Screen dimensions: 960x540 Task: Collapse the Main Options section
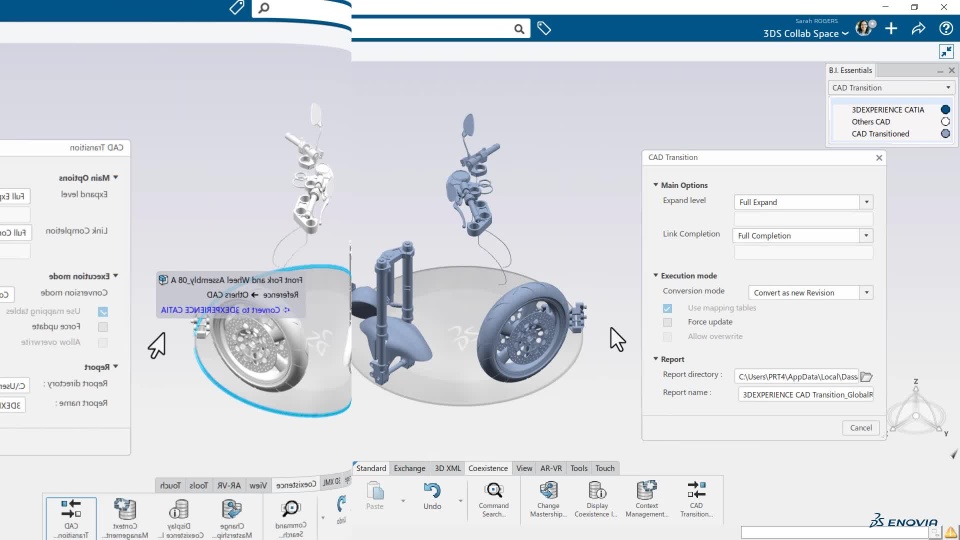(655, 185)
